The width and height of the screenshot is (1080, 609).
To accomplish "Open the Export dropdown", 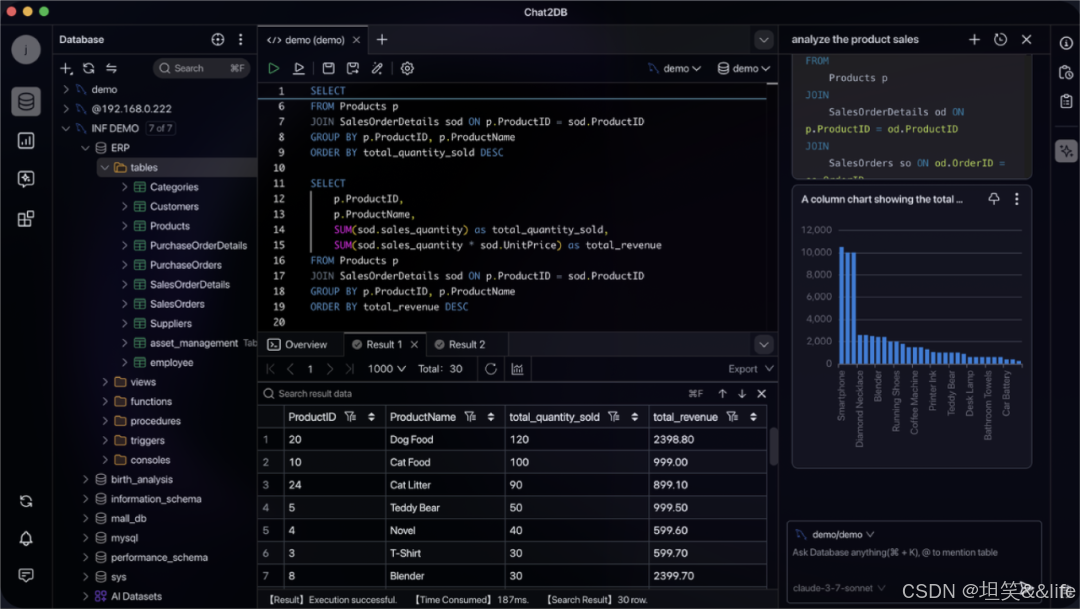I will (x=751, y=369).
